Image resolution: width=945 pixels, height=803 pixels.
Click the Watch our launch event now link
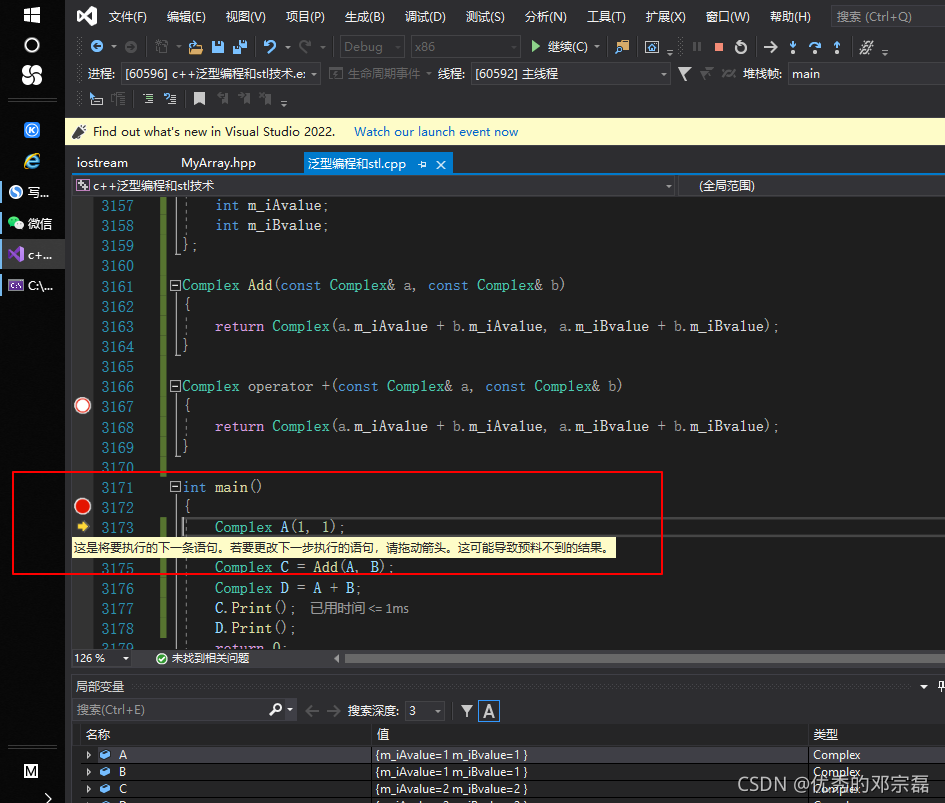click(436, 131)
